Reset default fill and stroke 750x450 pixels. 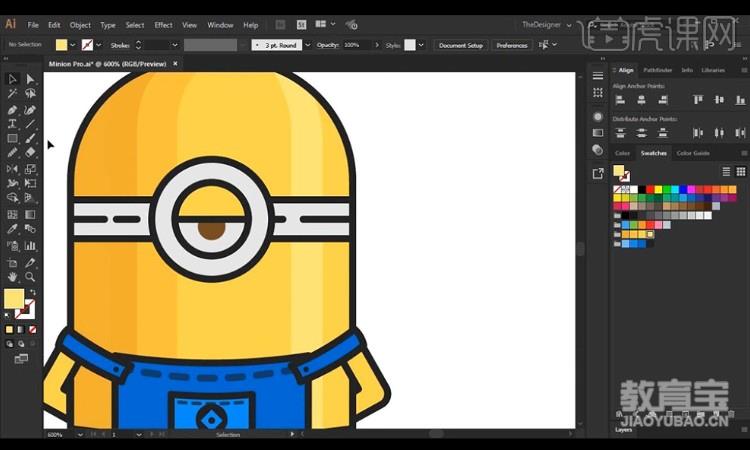point(7,316)
